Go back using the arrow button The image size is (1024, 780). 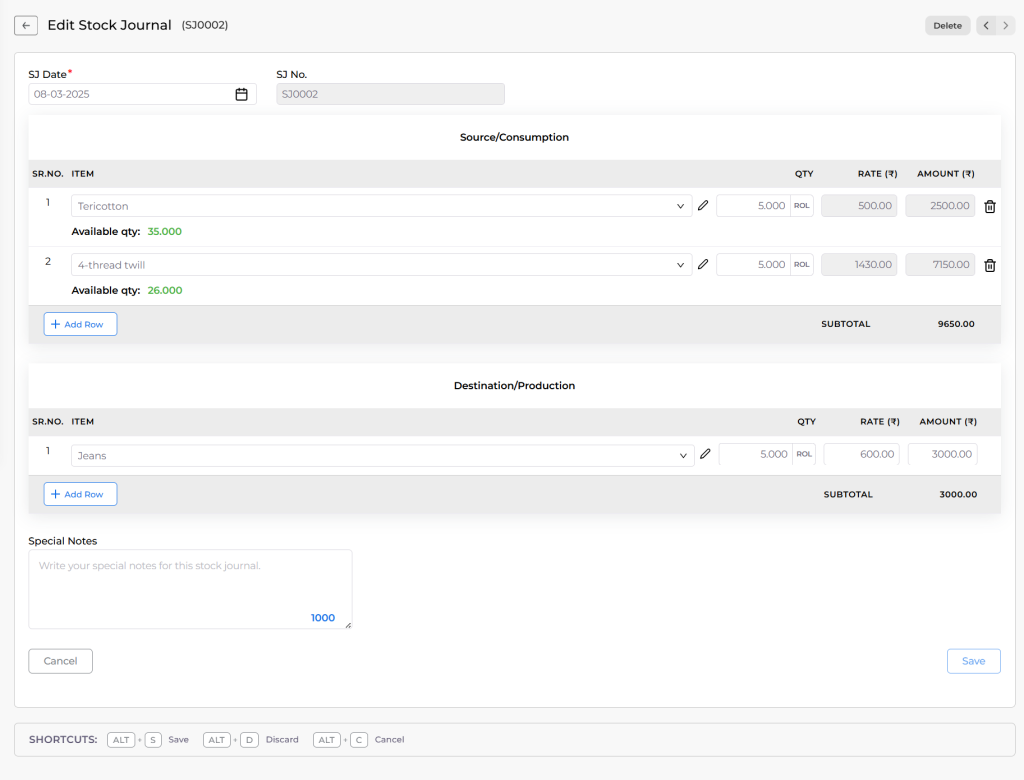[26, 25]
